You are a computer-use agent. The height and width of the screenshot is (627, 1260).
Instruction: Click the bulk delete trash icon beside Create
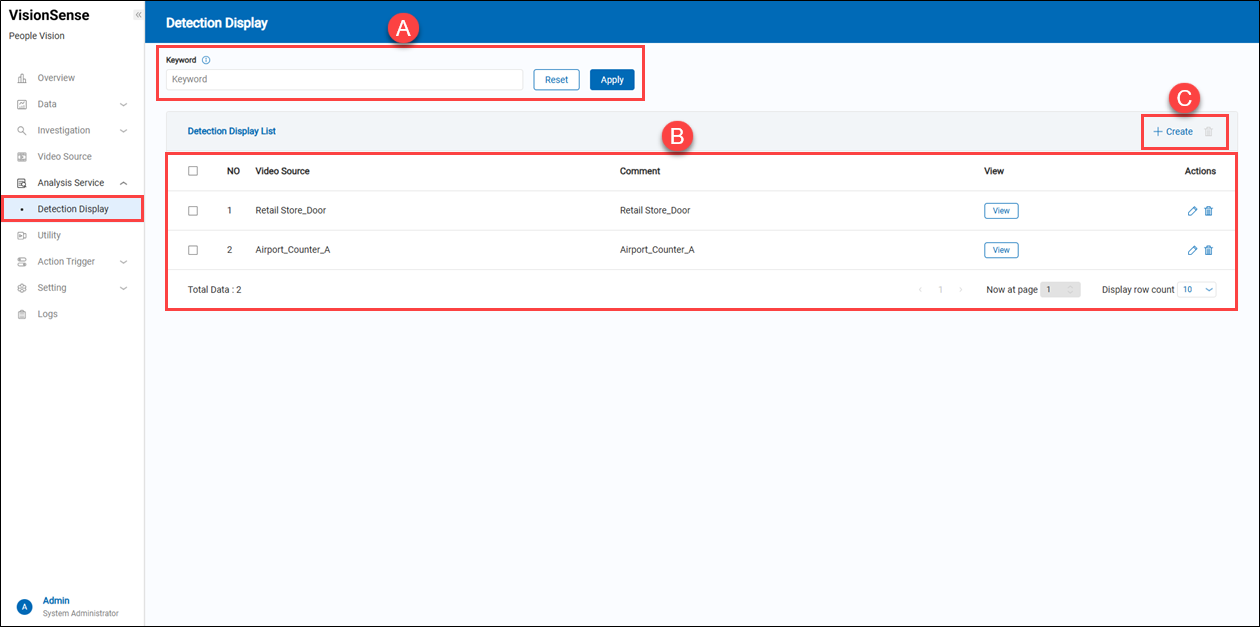click(1208, 131)
